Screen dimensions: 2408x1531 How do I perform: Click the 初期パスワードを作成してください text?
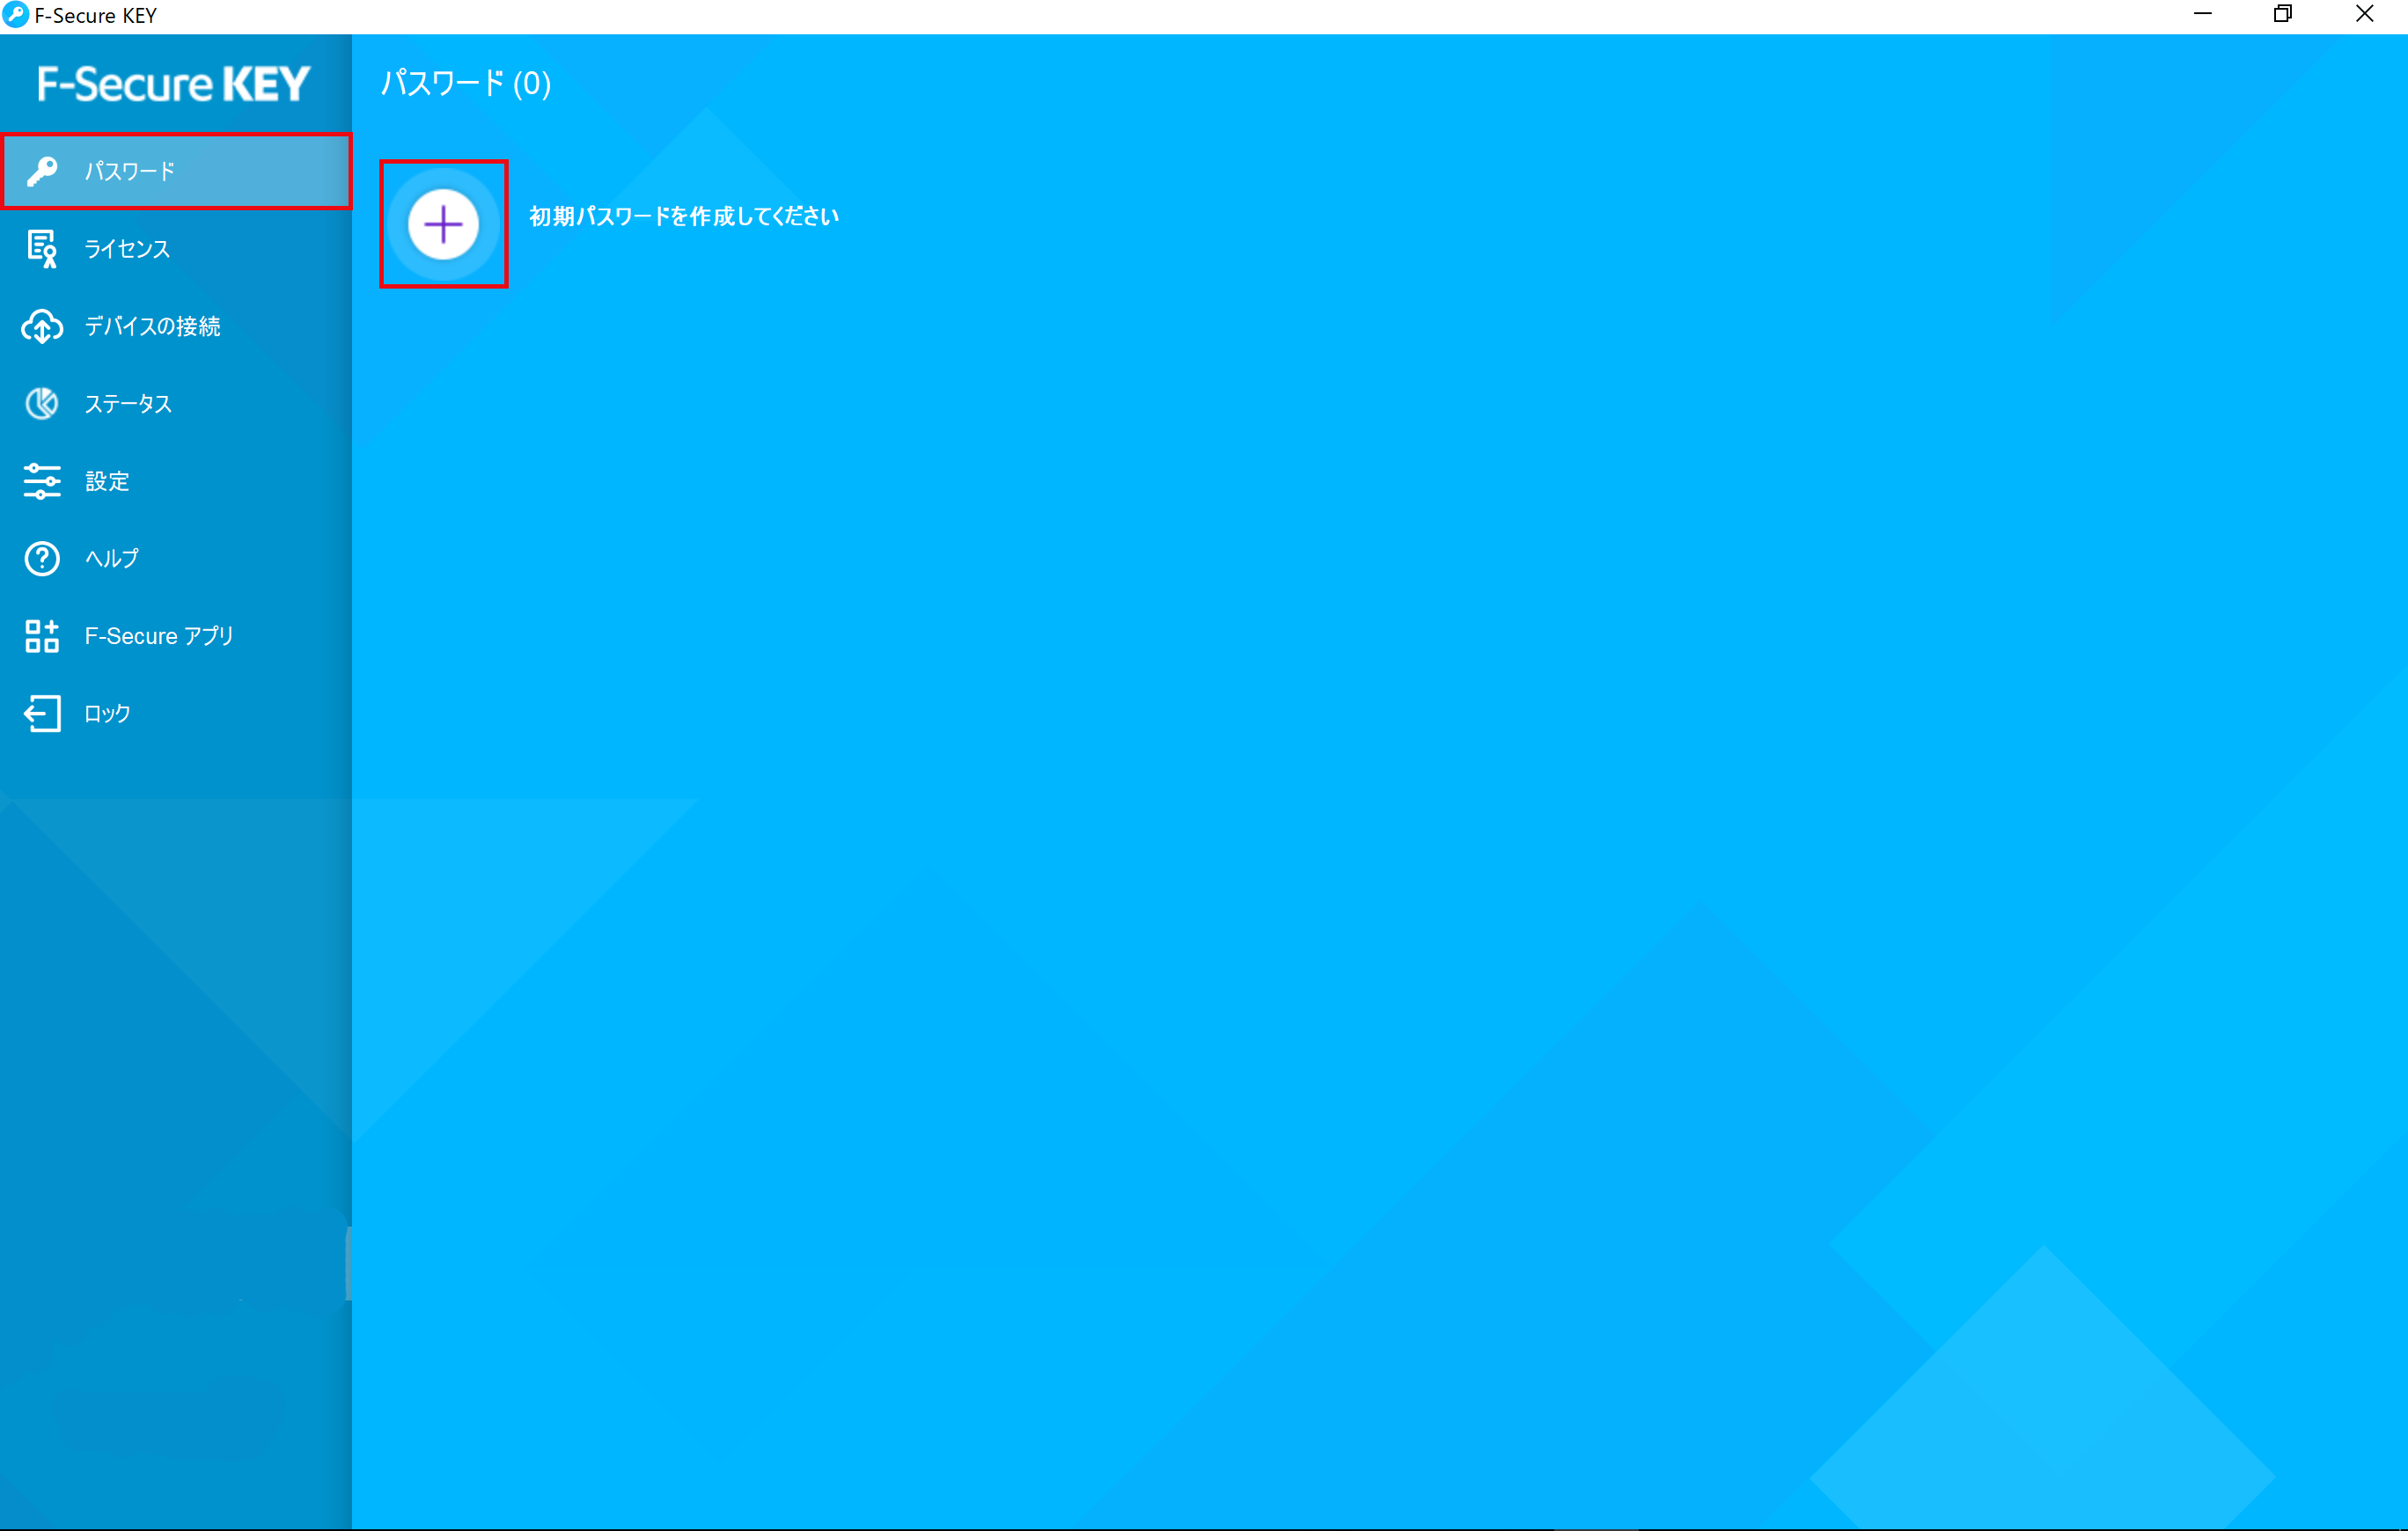coord(684,216)
